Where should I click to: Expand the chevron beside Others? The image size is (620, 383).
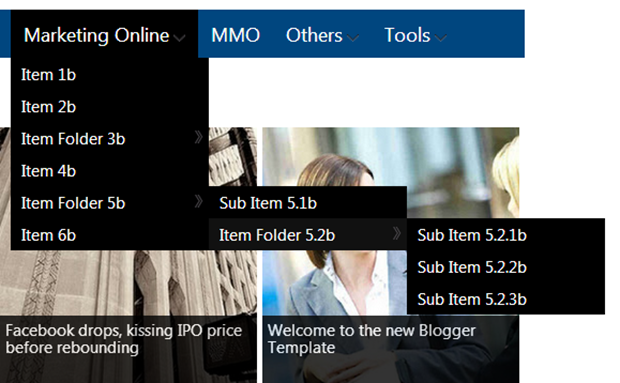(353, 38)
